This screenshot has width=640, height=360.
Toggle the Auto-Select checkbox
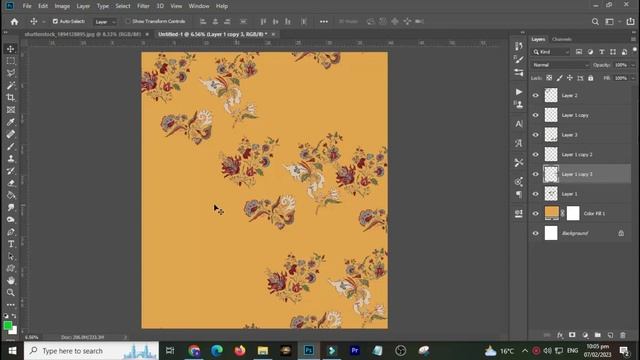55,21
